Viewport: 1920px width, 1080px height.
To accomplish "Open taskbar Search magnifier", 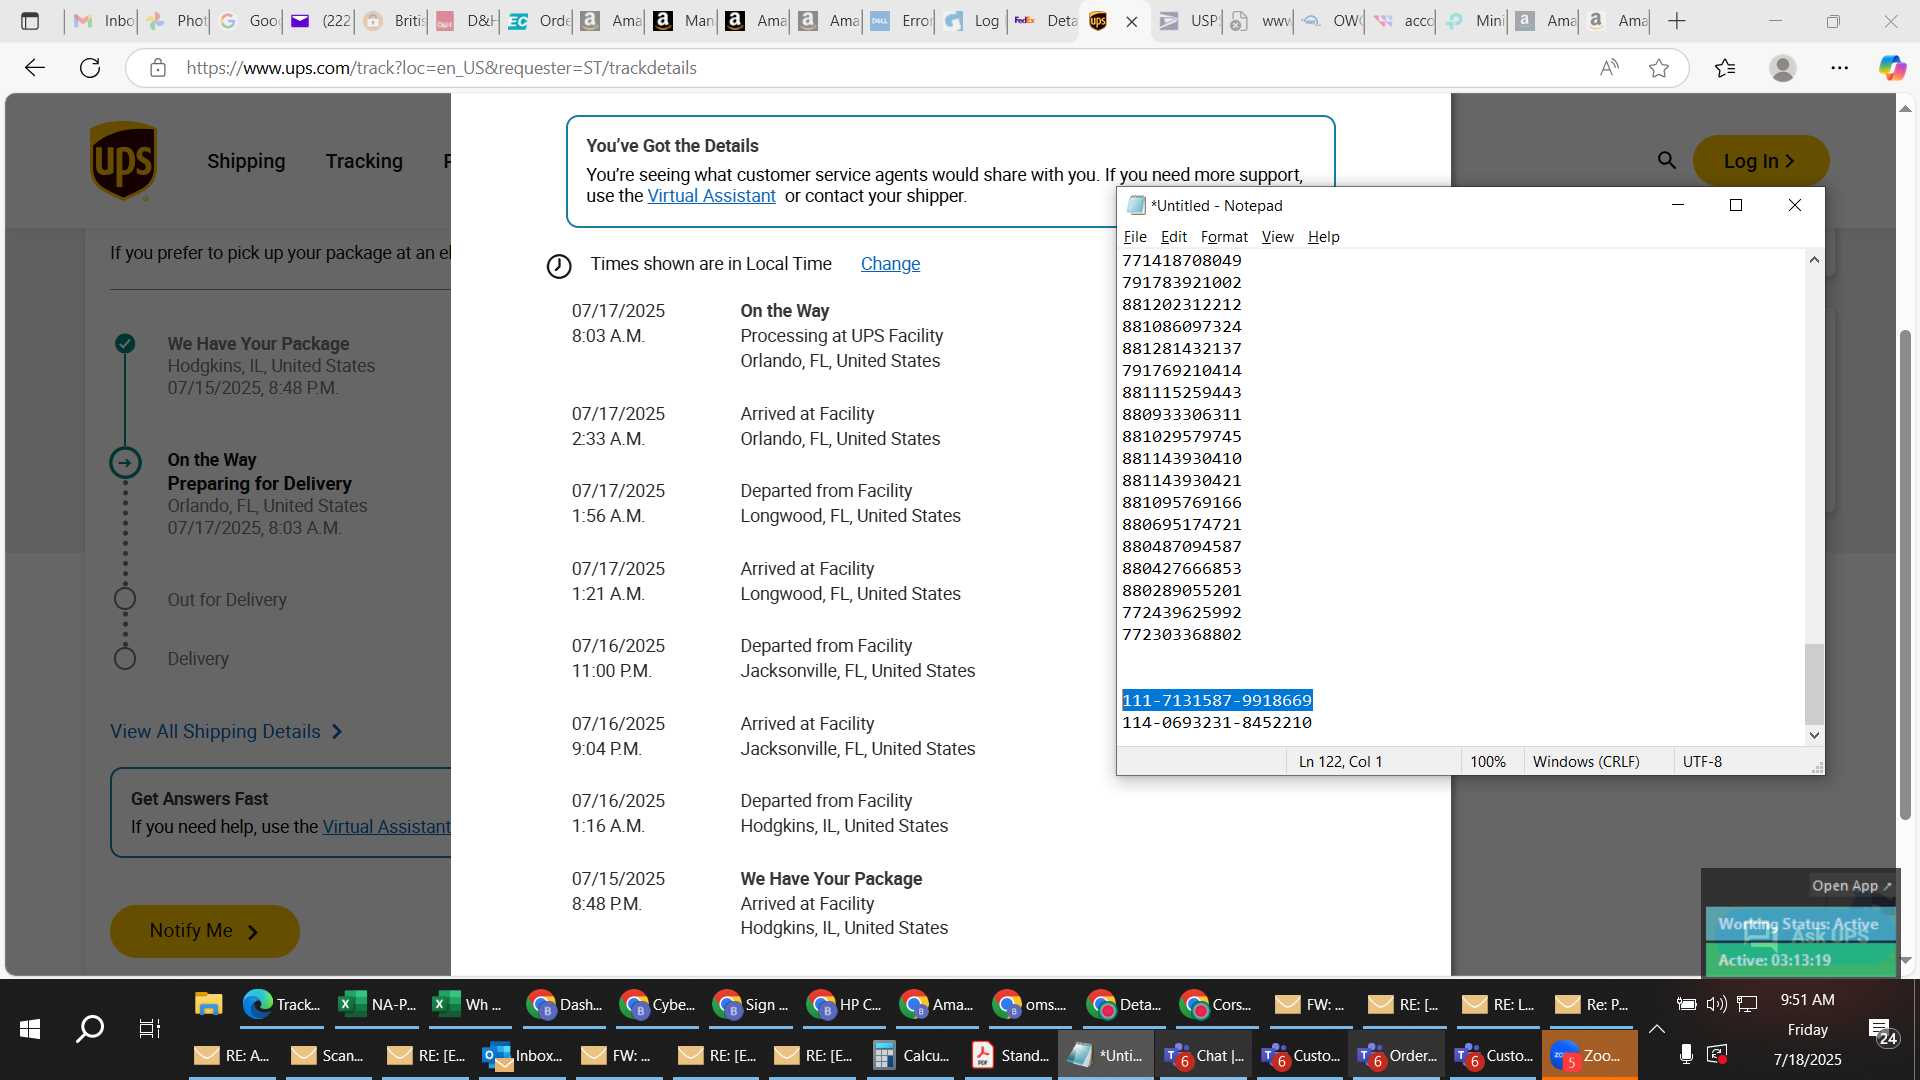I will (90, 1029).
